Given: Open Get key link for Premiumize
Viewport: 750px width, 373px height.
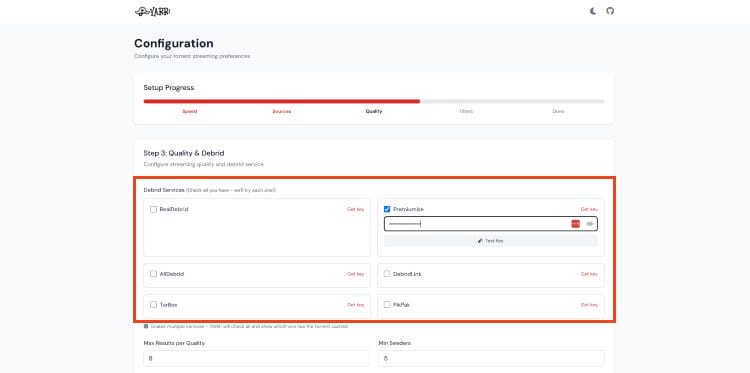Looking at the screenshot, I should [x=589, y=209].
